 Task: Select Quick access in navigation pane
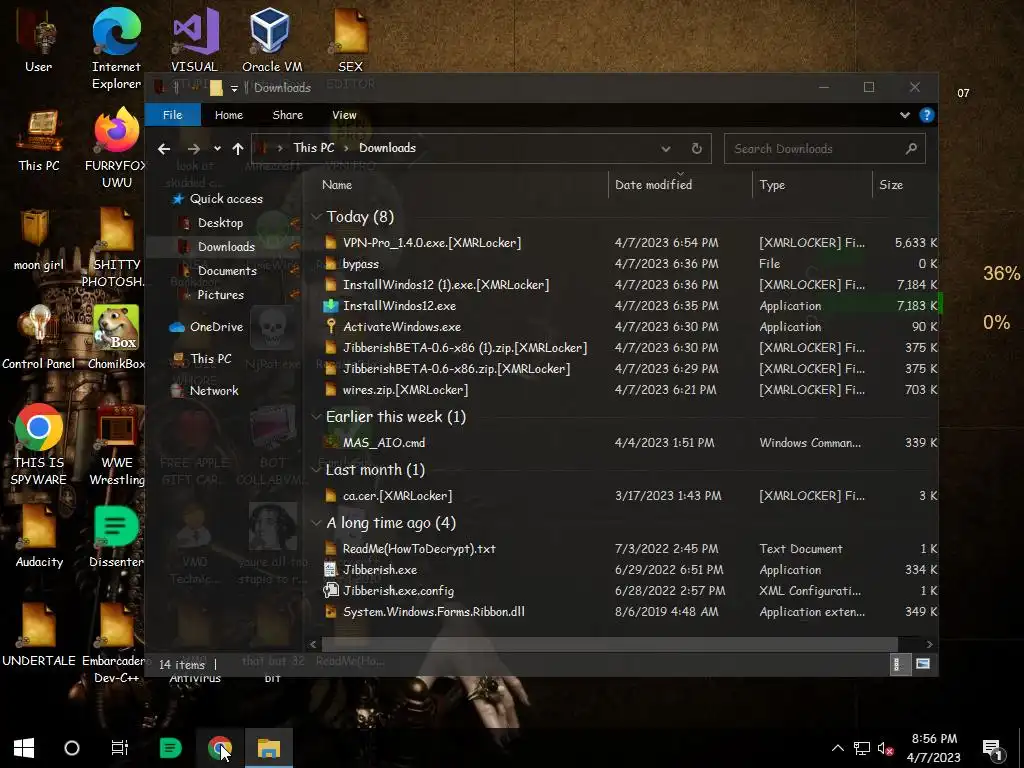pos(217,199)
